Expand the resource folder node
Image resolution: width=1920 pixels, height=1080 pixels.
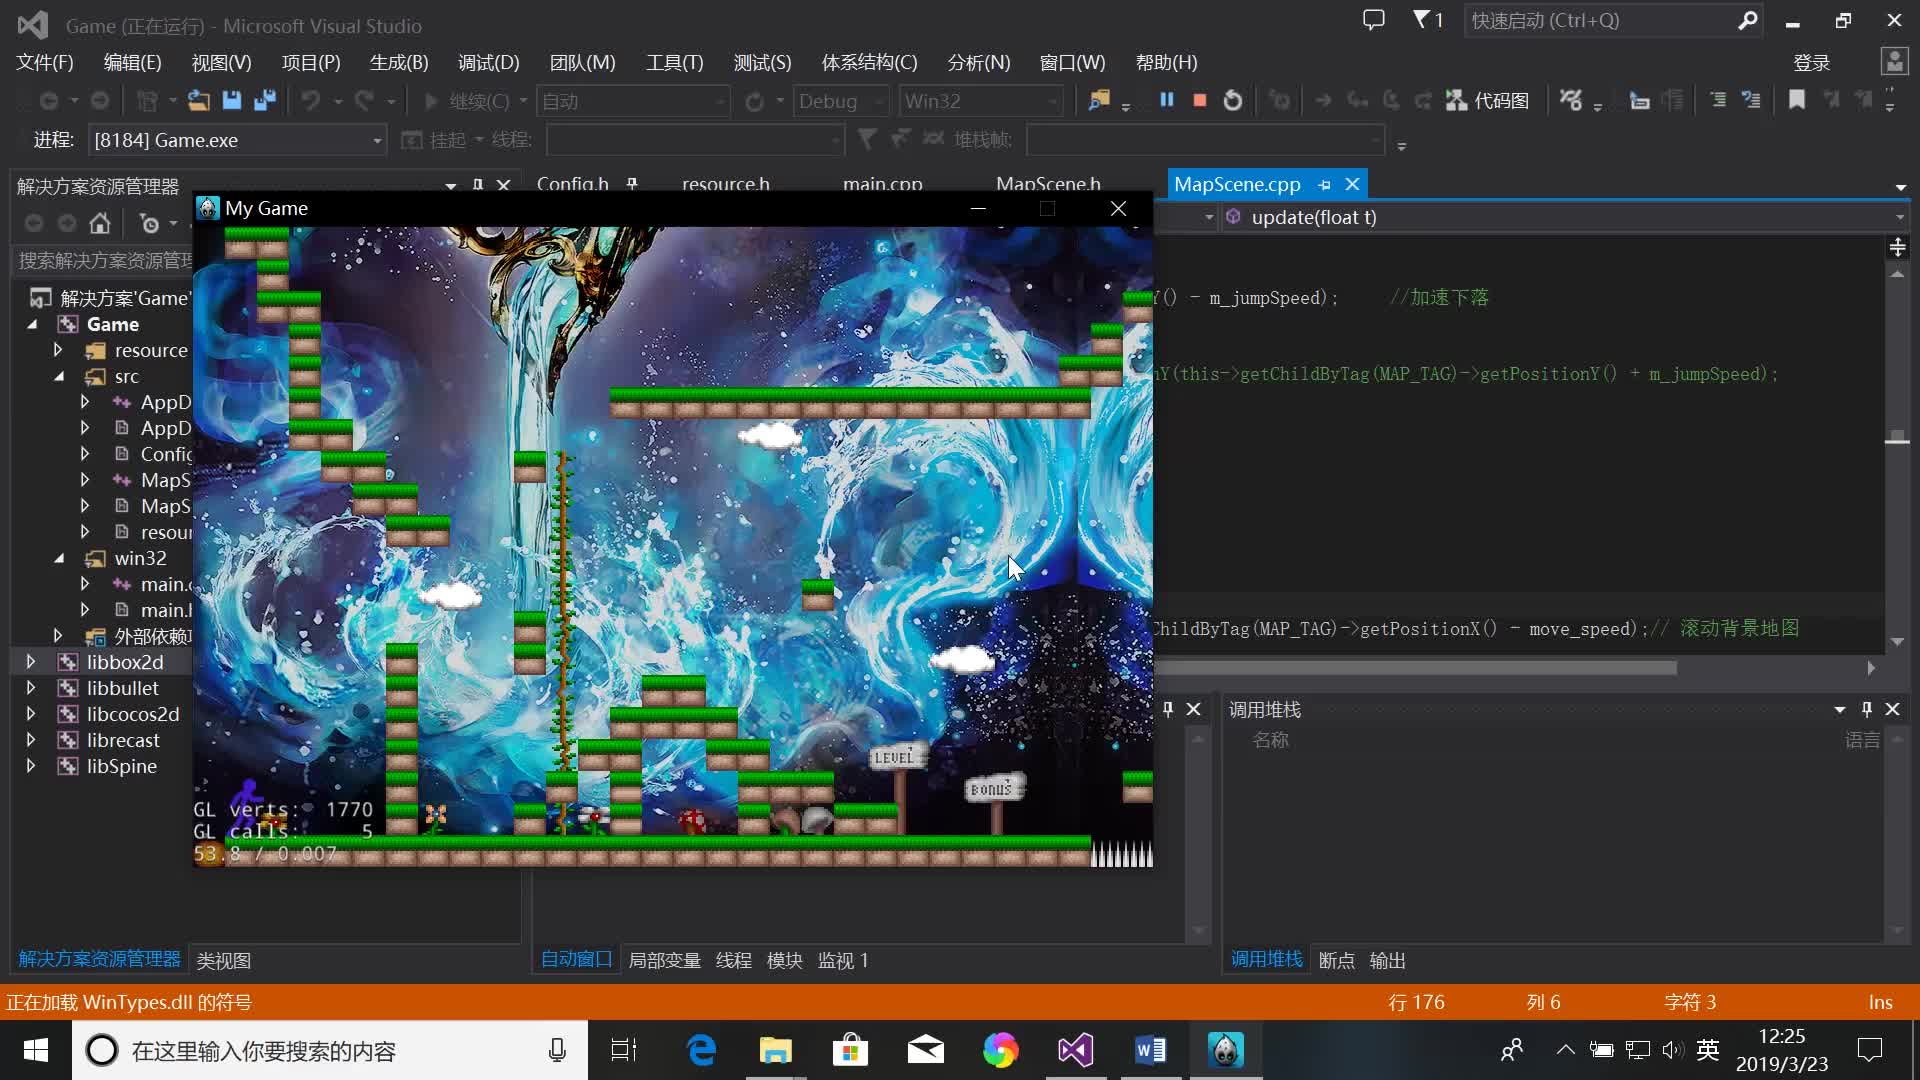tap(58, 350)
